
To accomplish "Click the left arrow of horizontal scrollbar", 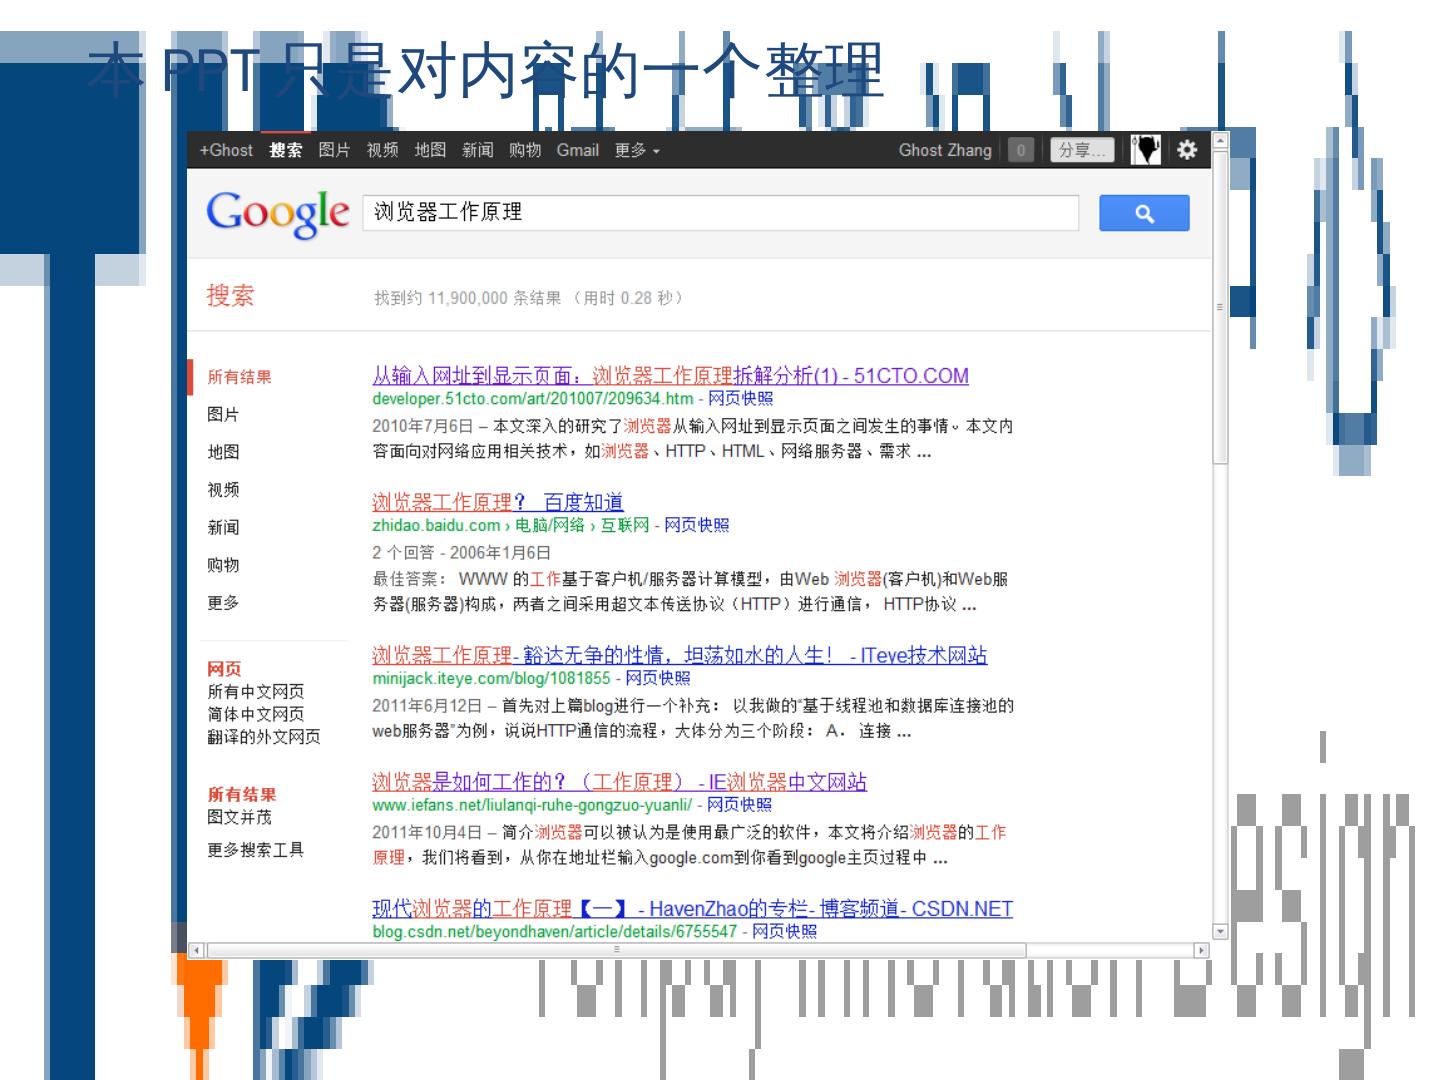I will tap(196, 950).
